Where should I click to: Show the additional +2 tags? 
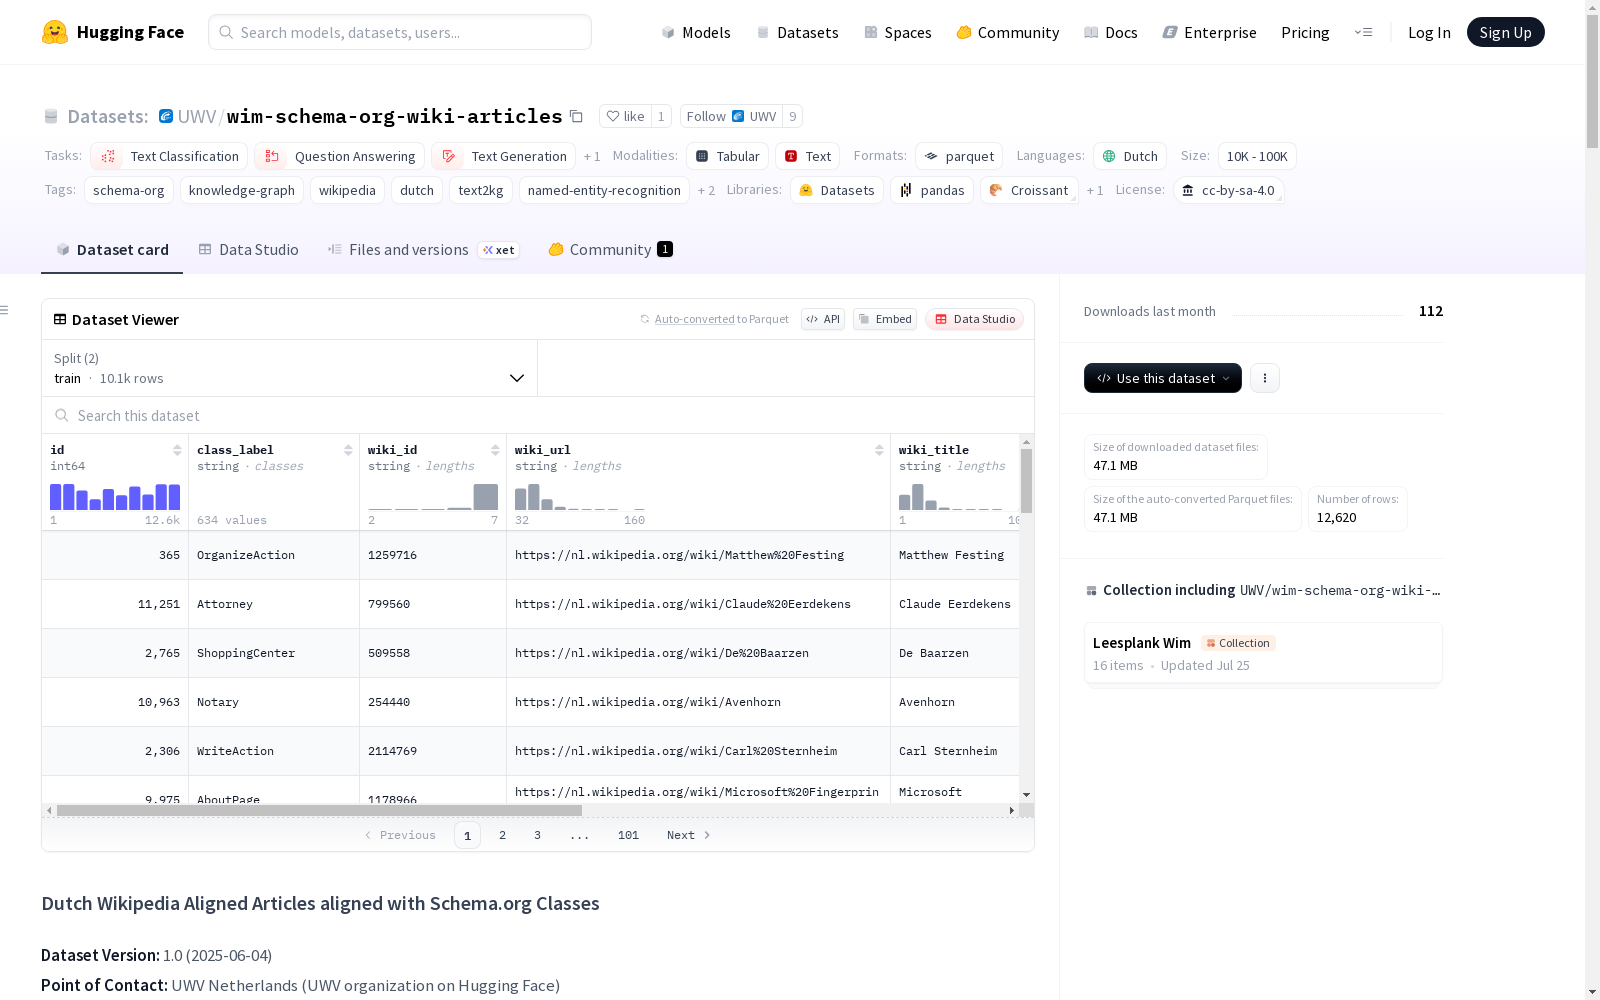(x=706, y=190)
